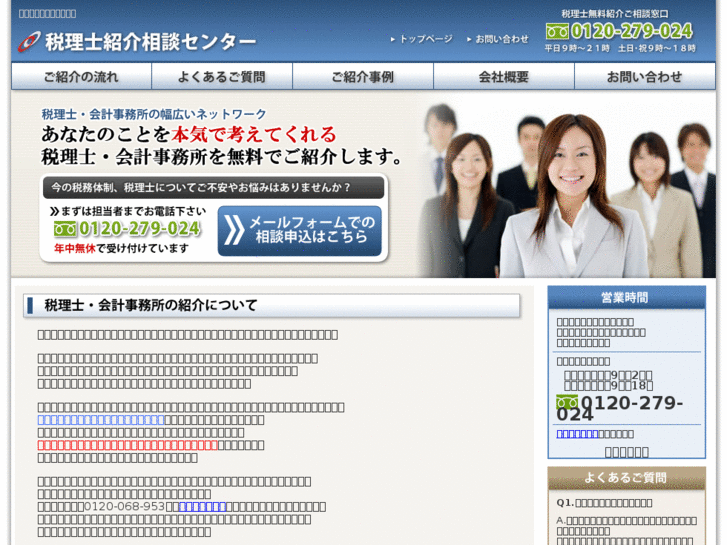Click the 税理士無料紹介ご相談窓口 header label
The width and height of the screenshot is (727, 545).
coord(615,14)
